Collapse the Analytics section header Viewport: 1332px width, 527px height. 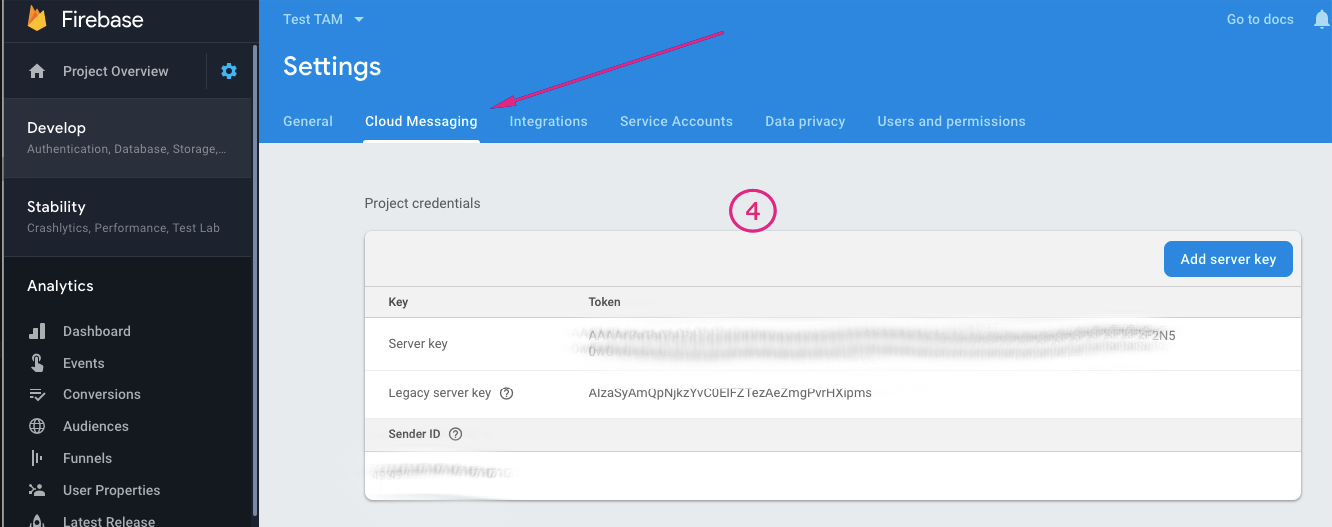(60, 286)
